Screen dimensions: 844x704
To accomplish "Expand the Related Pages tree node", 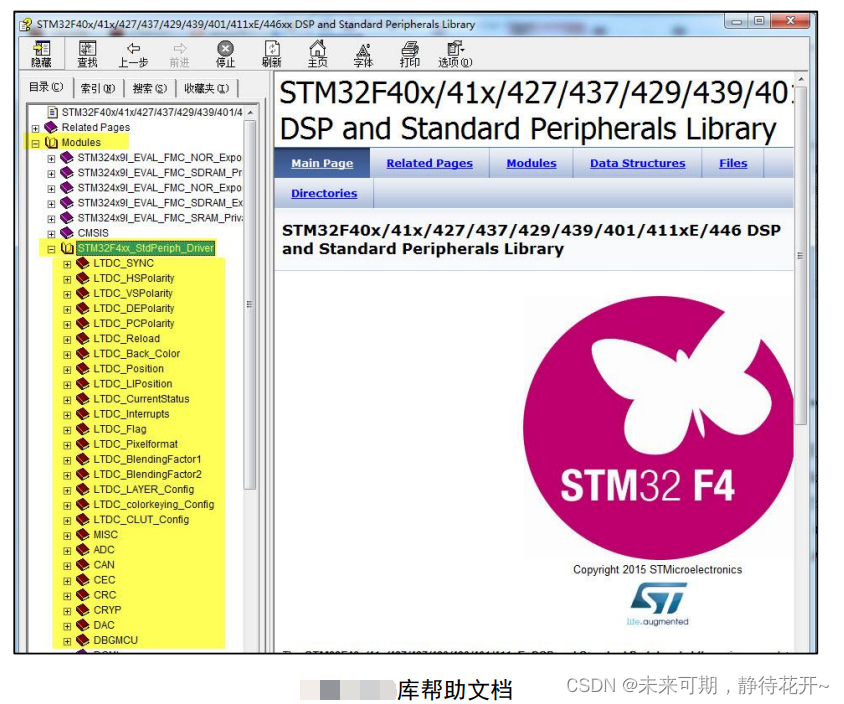I will click(x=36, y=129).
